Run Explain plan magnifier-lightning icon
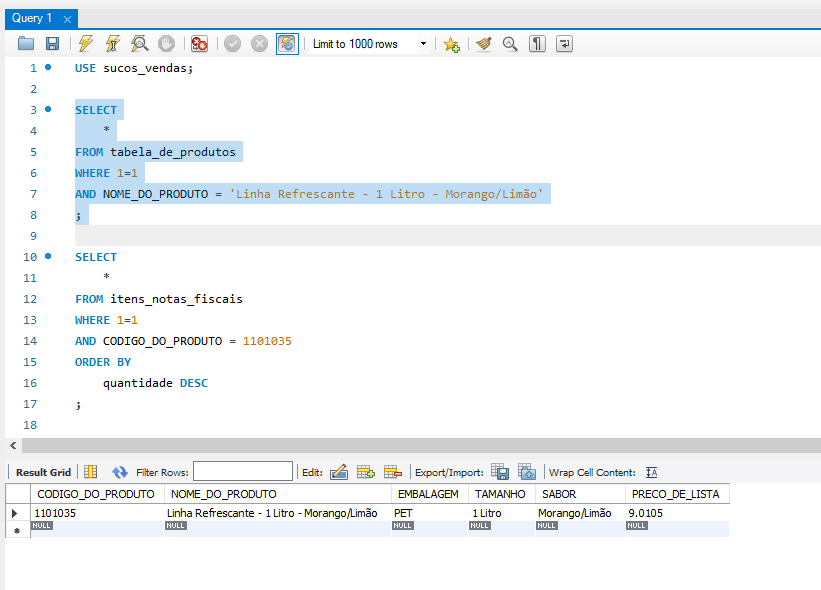Screen dimensions: 821x590 pyautogui.click(x=140, y=44)
